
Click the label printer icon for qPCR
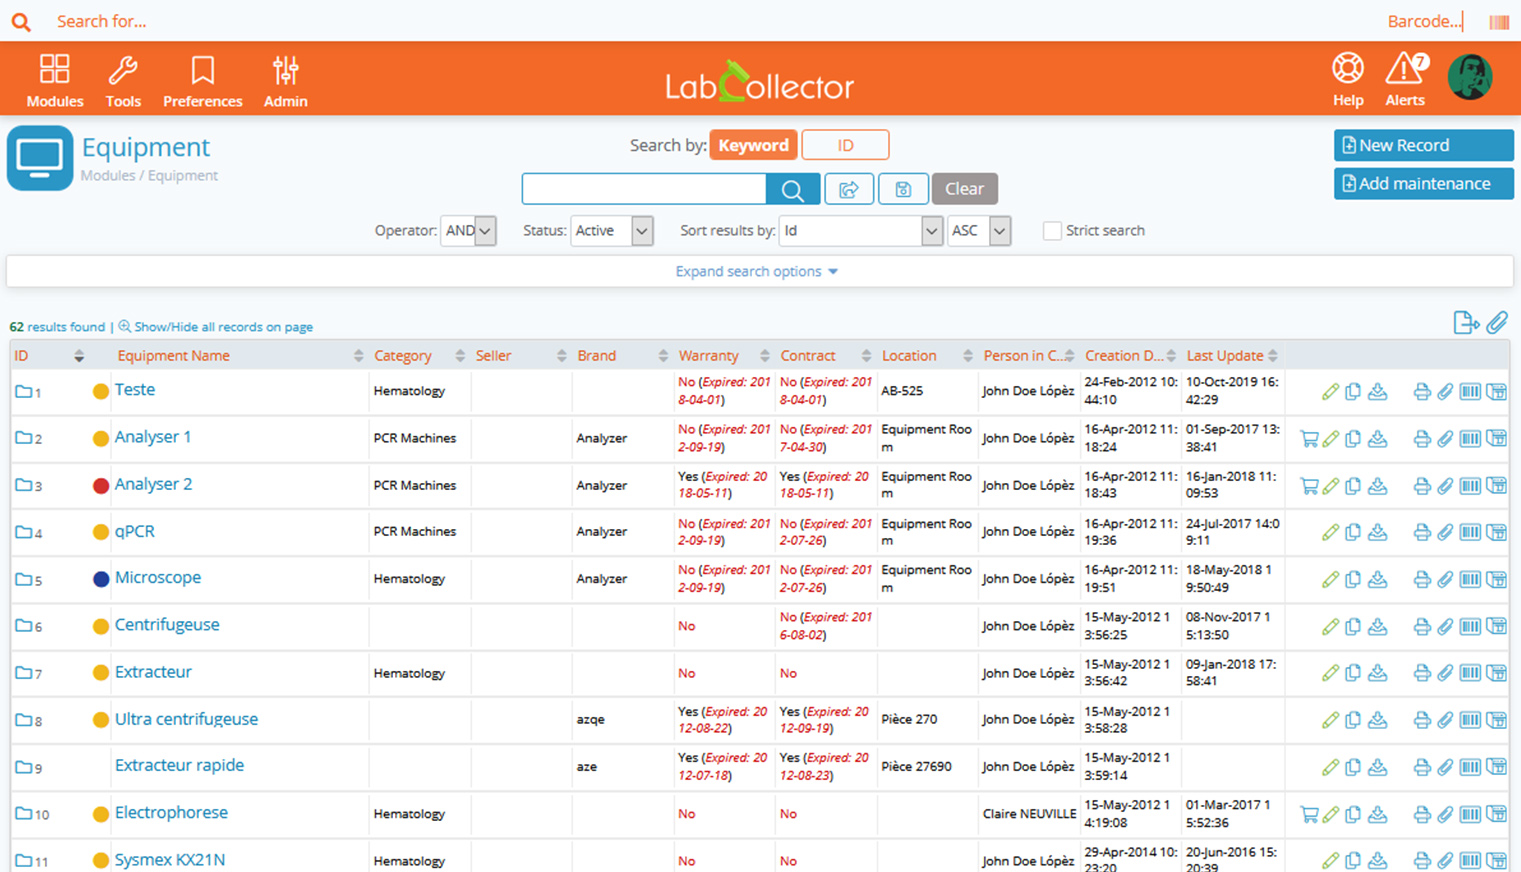tap(1497, 533)
